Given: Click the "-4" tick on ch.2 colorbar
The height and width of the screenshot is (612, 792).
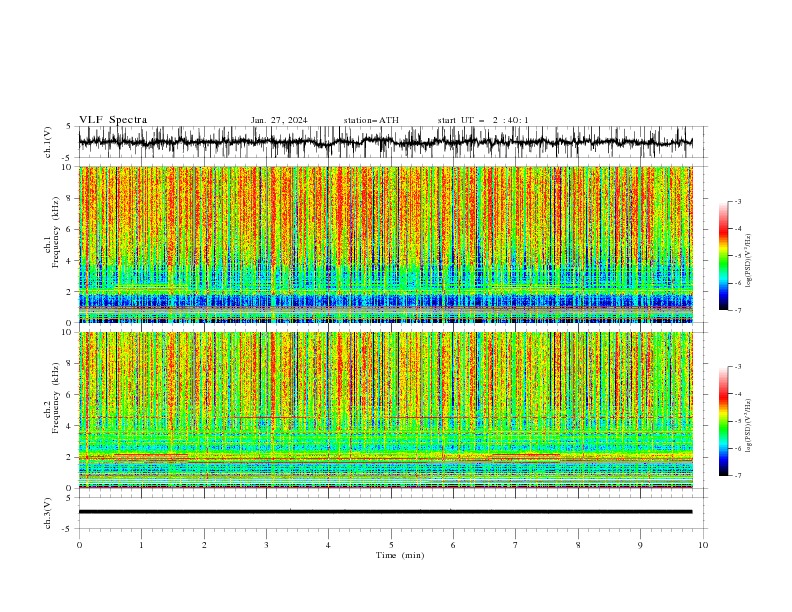Looking at the screenshot, I should 738,394.
